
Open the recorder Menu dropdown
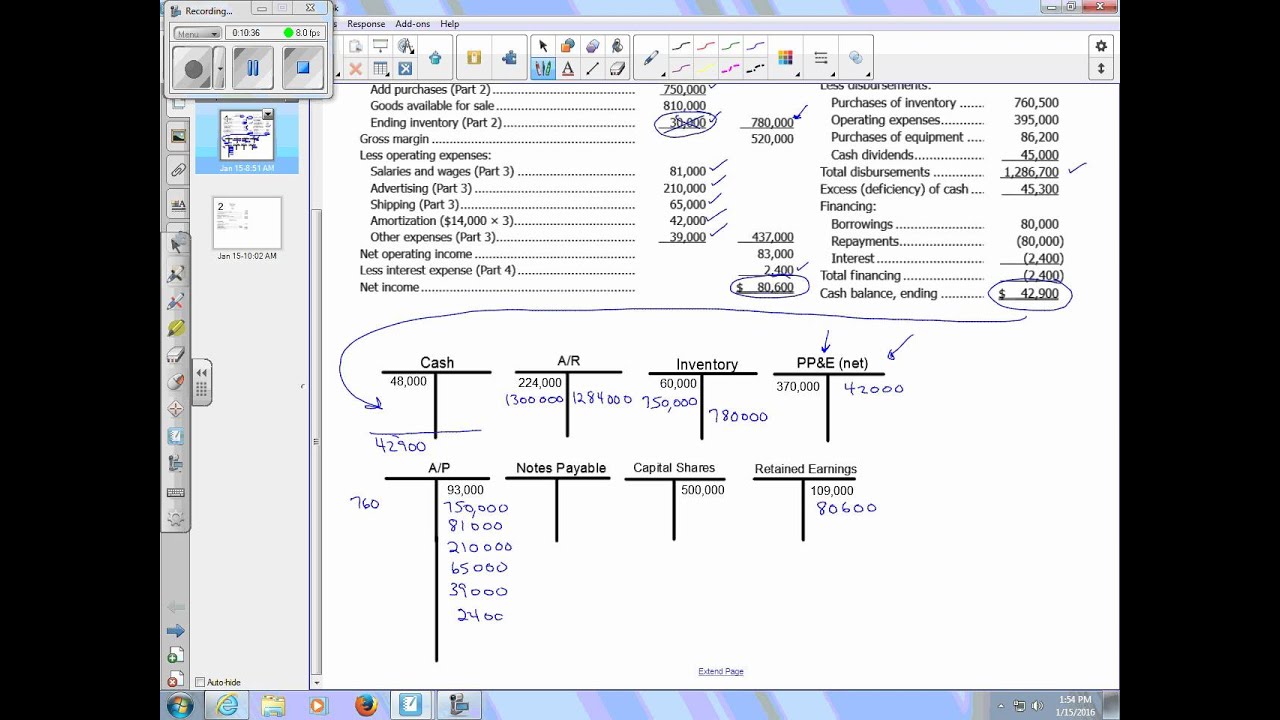click(x=197, y=33)
